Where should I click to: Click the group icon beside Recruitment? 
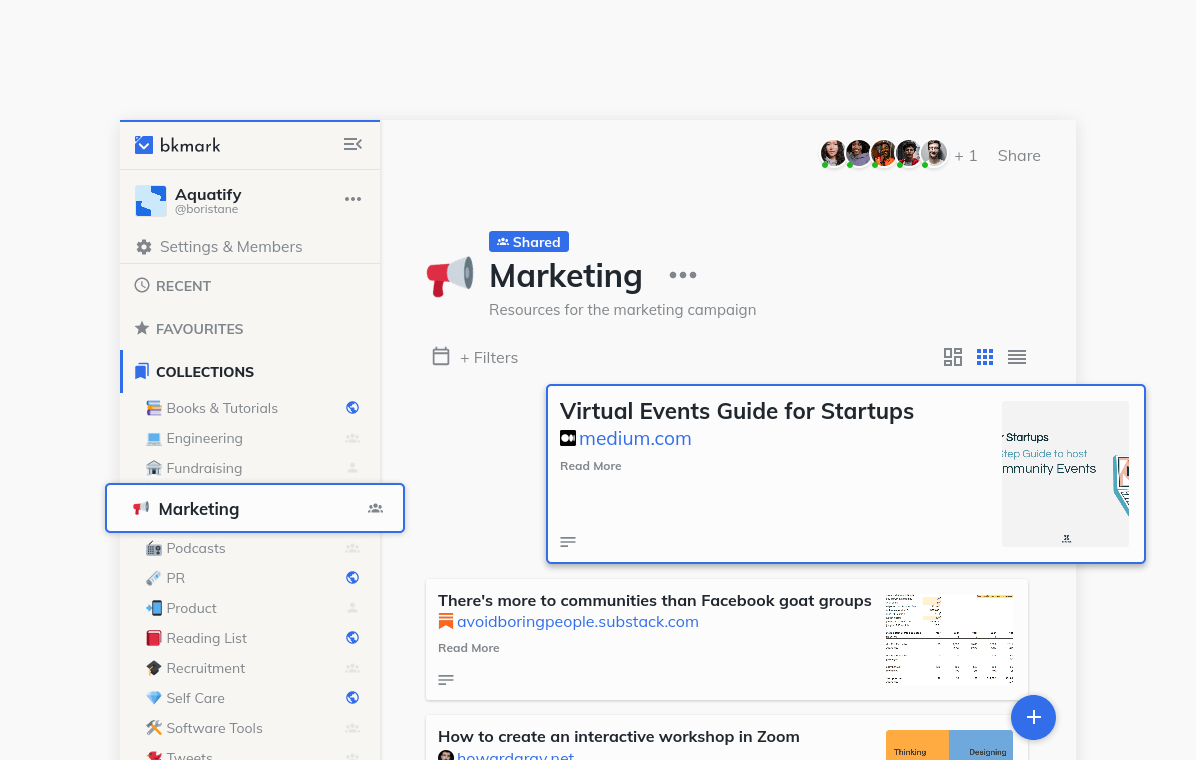(x=352, y=668)
